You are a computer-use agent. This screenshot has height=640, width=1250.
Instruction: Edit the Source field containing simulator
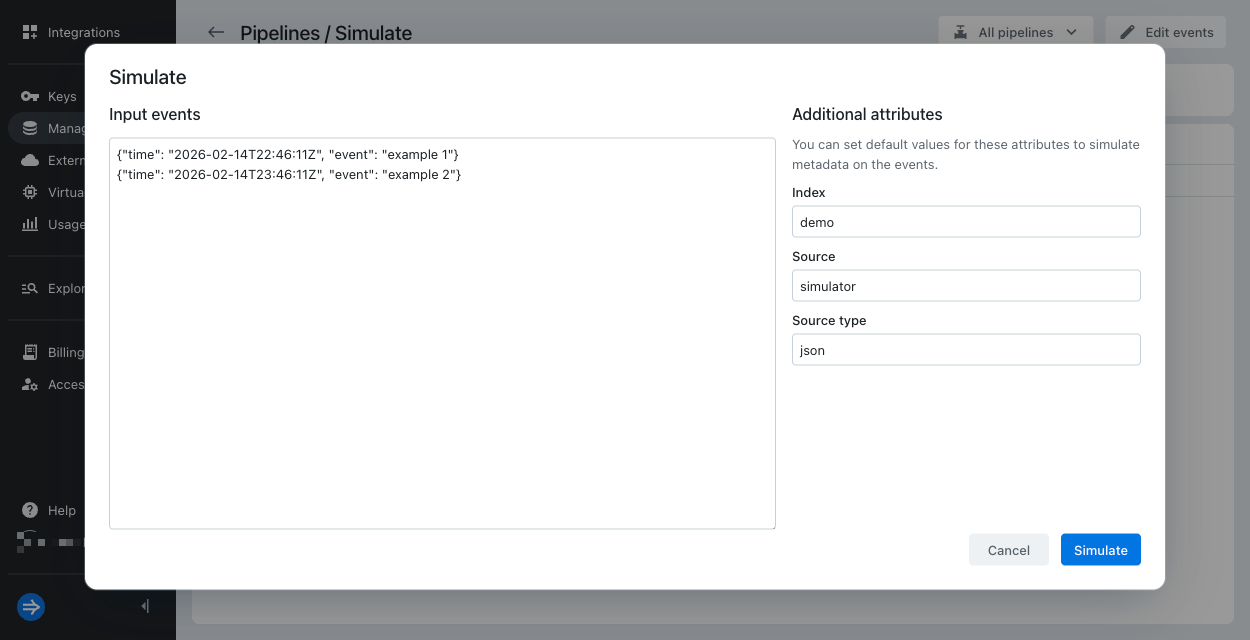click(x=966, y=286)
